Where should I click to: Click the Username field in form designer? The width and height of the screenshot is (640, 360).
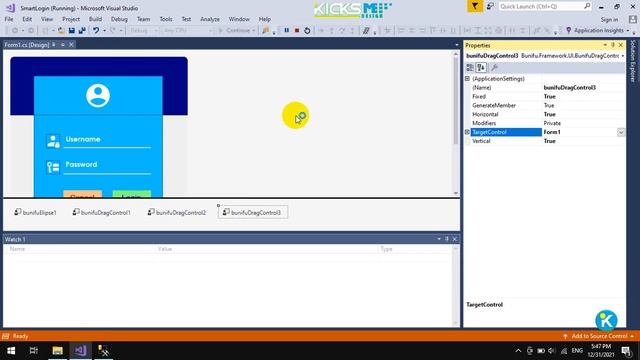click(107, 139)
